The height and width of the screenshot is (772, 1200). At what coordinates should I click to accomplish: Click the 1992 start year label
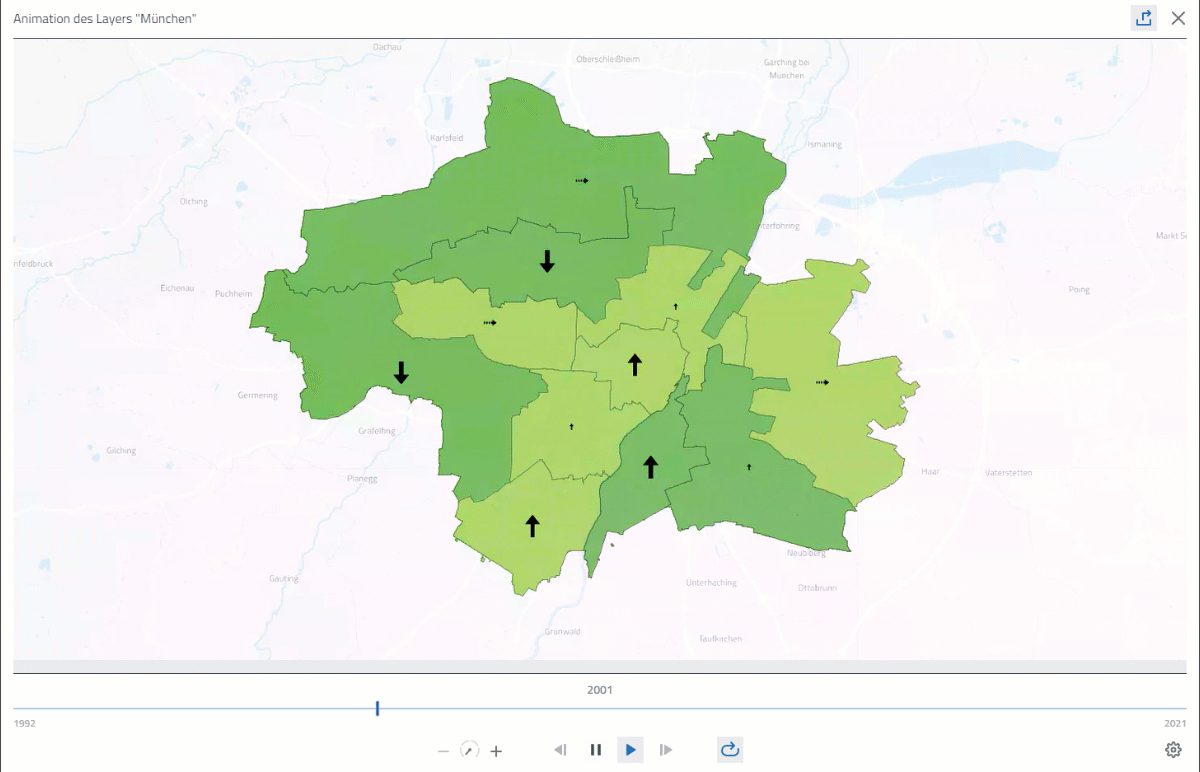[x=24, y=723]
